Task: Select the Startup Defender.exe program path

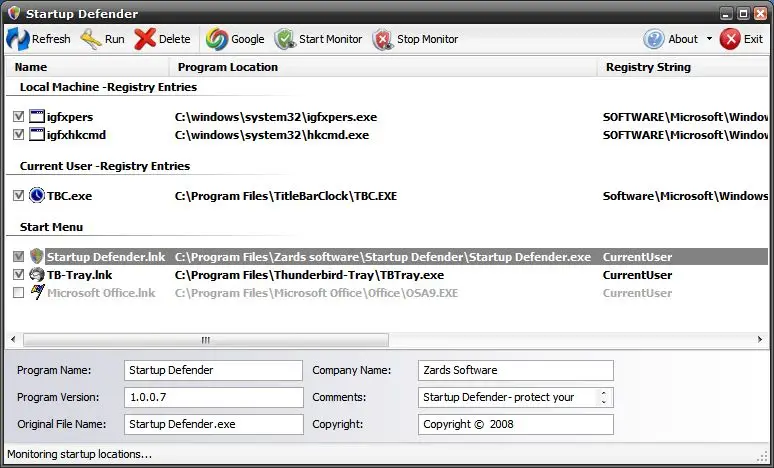Action: pos(383,257)
